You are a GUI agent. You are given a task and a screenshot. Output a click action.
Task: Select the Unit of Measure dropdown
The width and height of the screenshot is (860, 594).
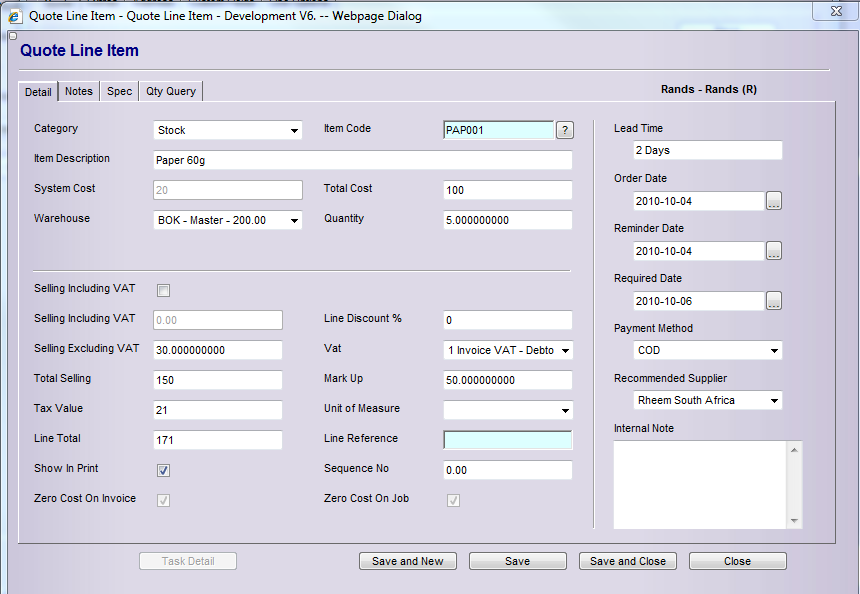(508, 410)
